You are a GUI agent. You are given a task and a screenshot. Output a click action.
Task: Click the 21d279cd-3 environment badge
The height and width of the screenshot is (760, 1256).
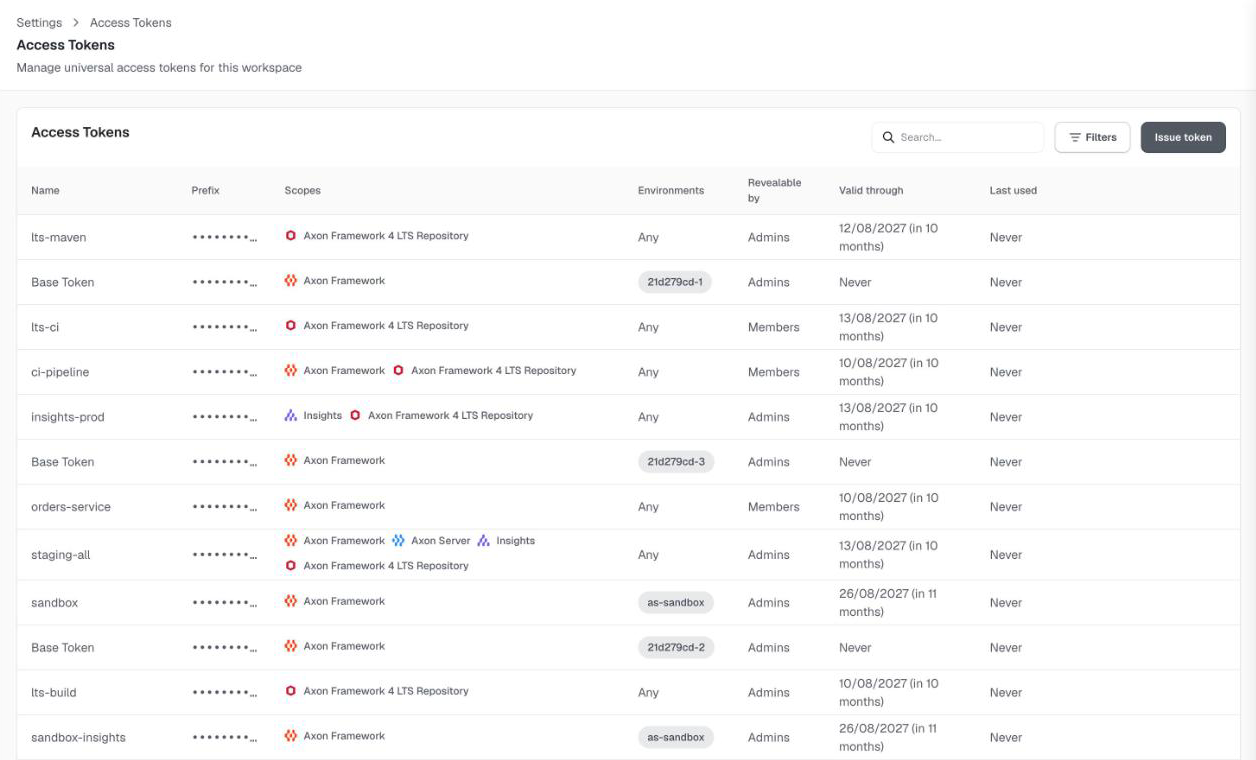675,462
